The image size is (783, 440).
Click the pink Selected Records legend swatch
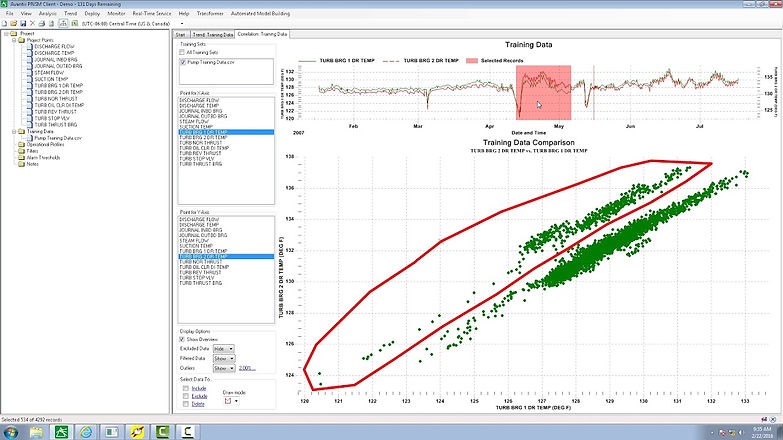(x=472, y=60)
